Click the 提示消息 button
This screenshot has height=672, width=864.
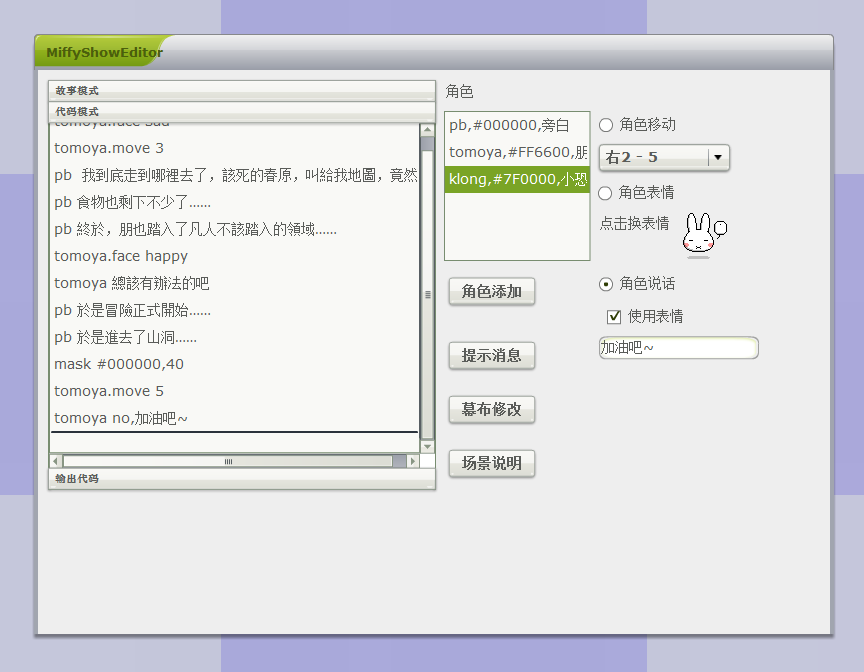pyautogui.click(x=492, y=356)
